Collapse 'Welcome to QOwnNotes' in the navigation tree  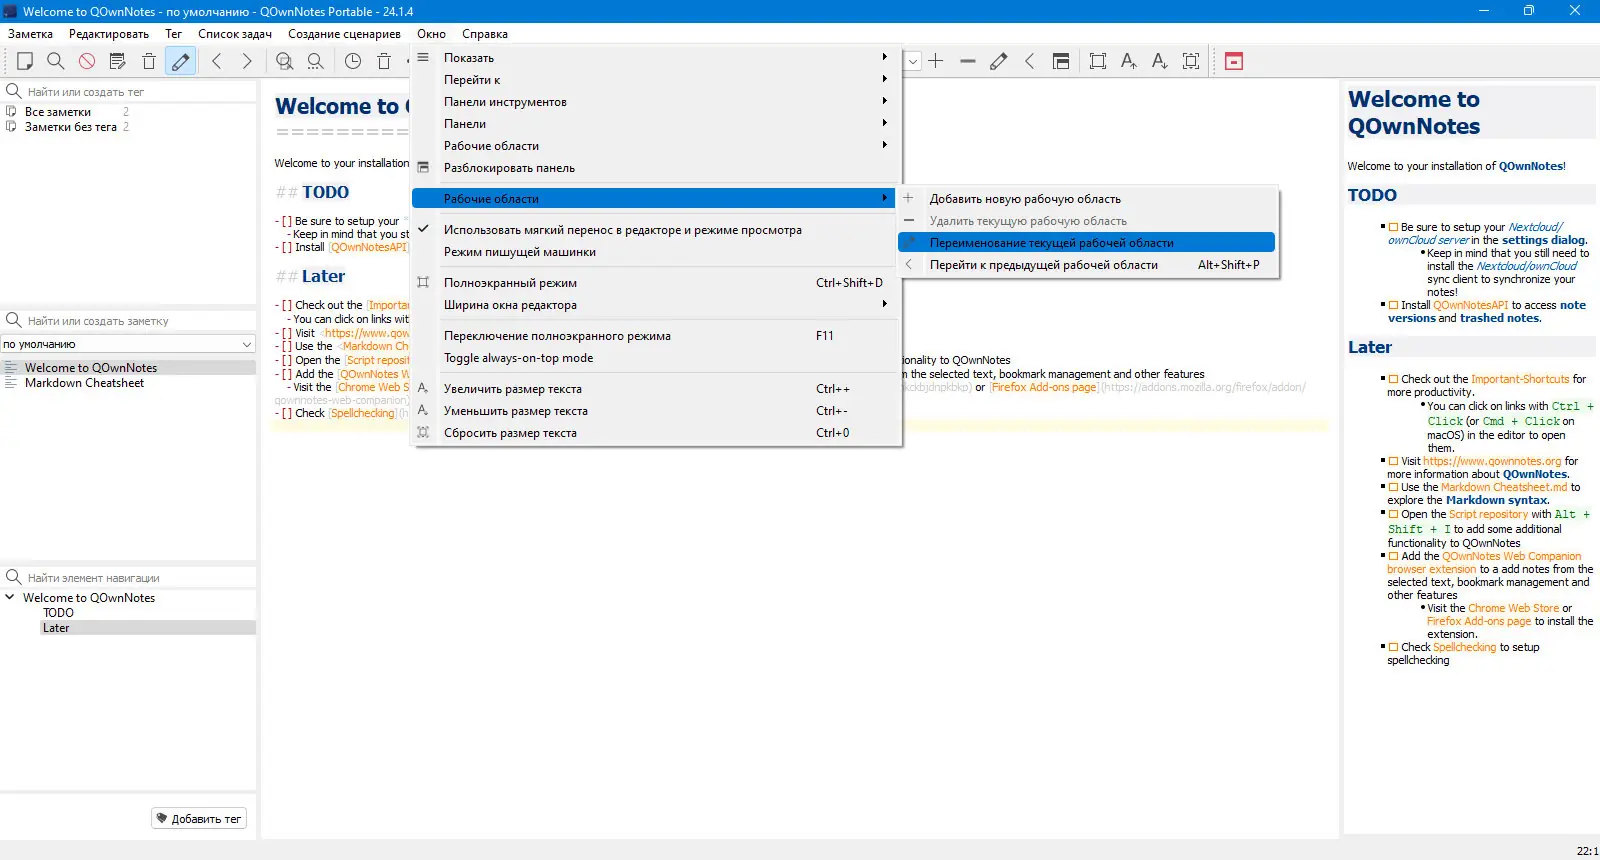[10, 598]
